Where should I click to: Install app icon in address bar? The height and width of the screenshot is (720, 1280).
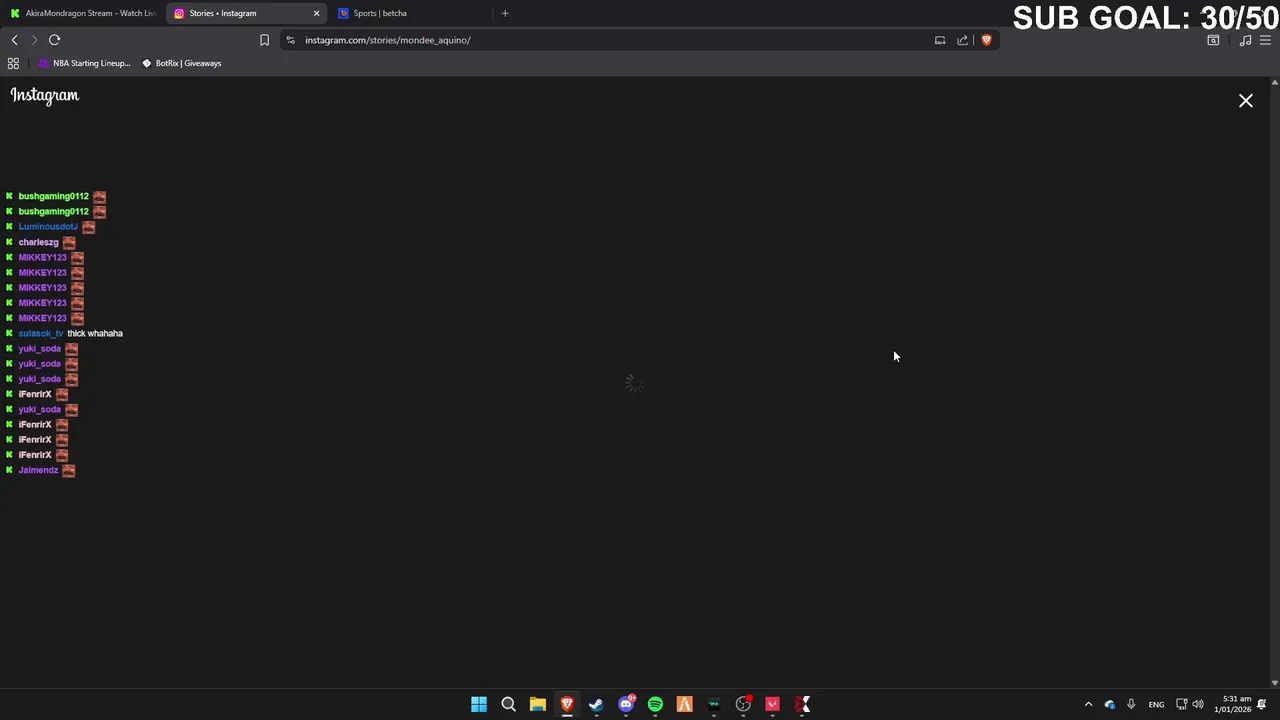click(940, 40)
